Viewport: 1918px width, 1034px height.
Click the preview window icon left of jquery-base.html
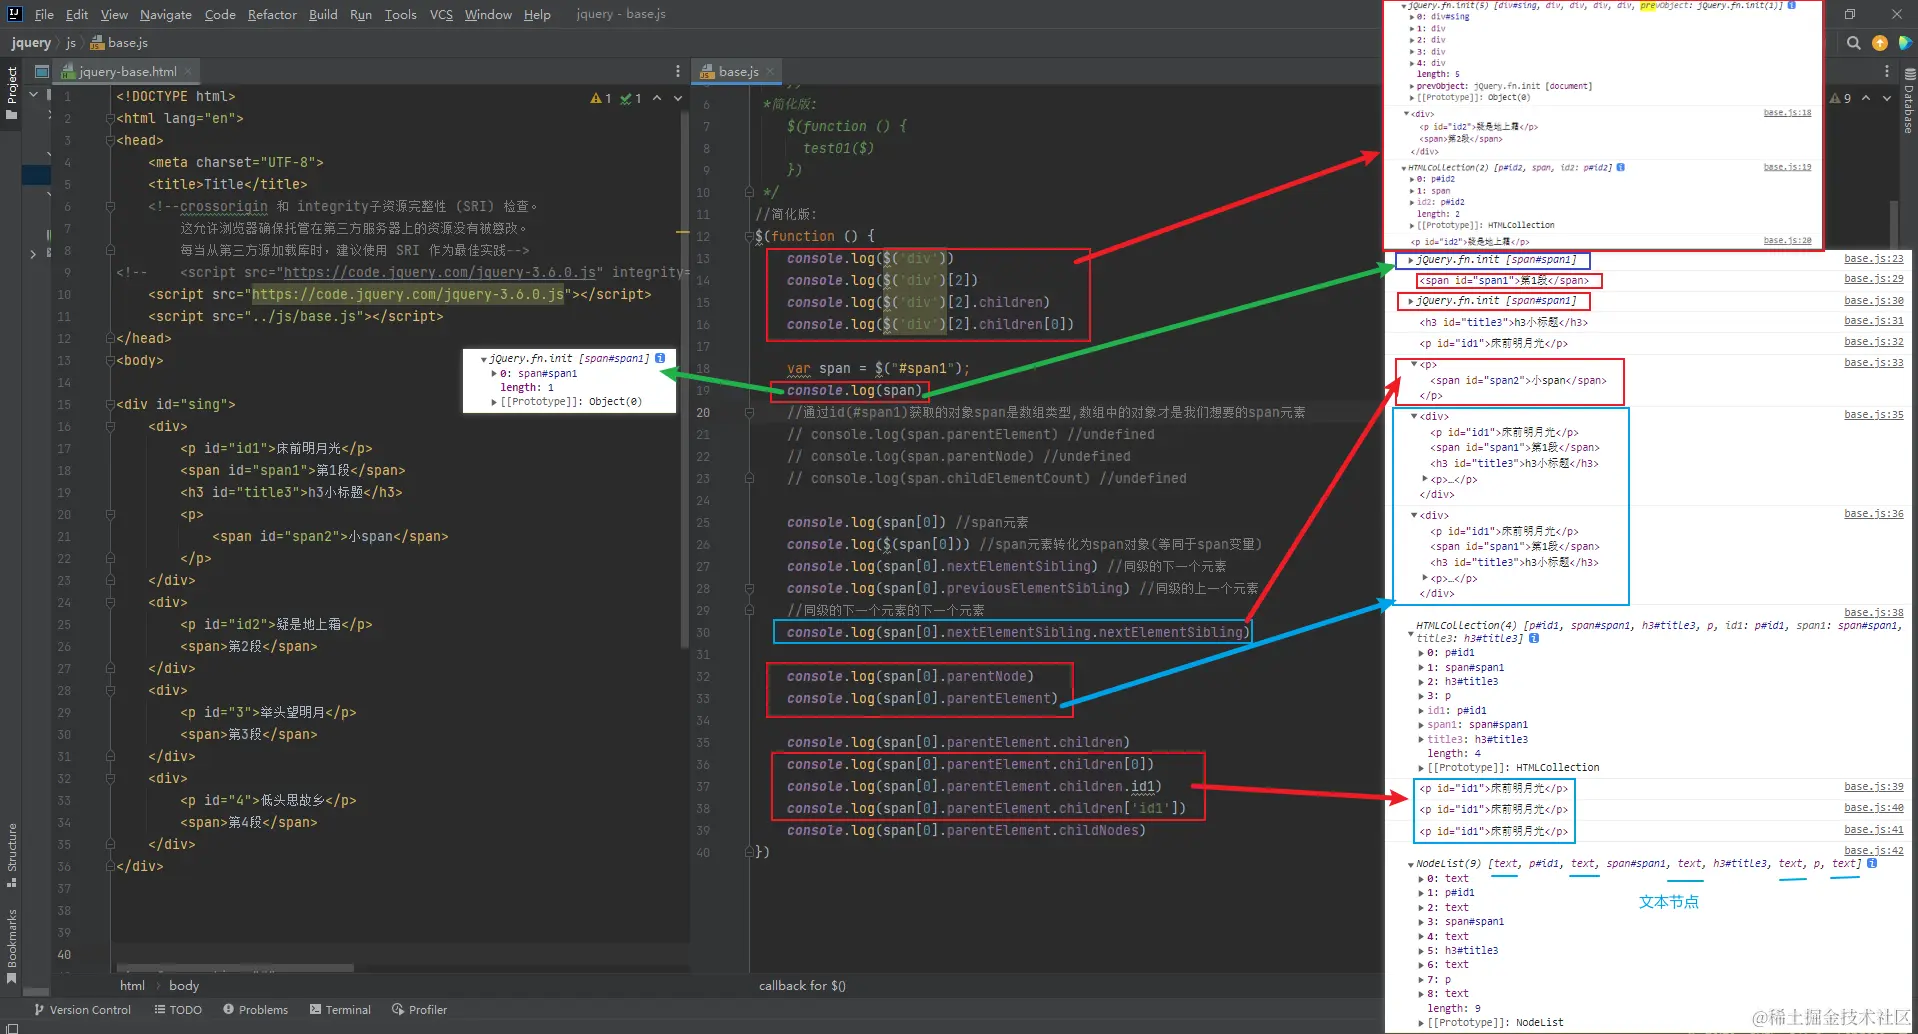42,71
